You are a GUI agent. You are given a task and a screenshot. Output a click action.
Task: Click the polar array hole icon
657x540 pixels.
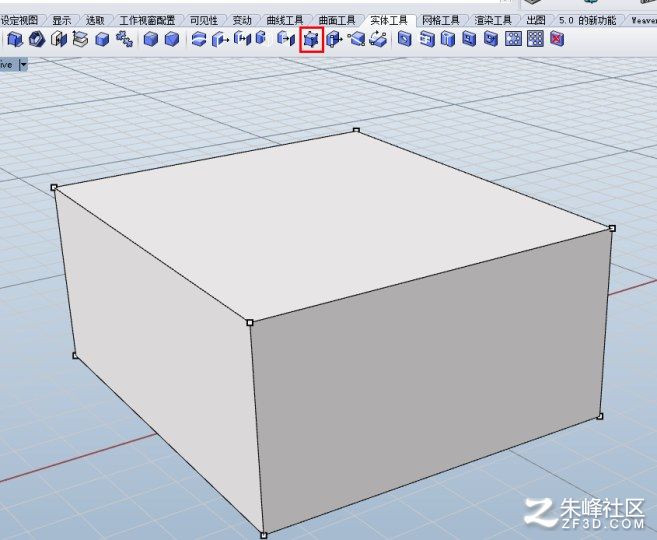(x=513, y=39)
